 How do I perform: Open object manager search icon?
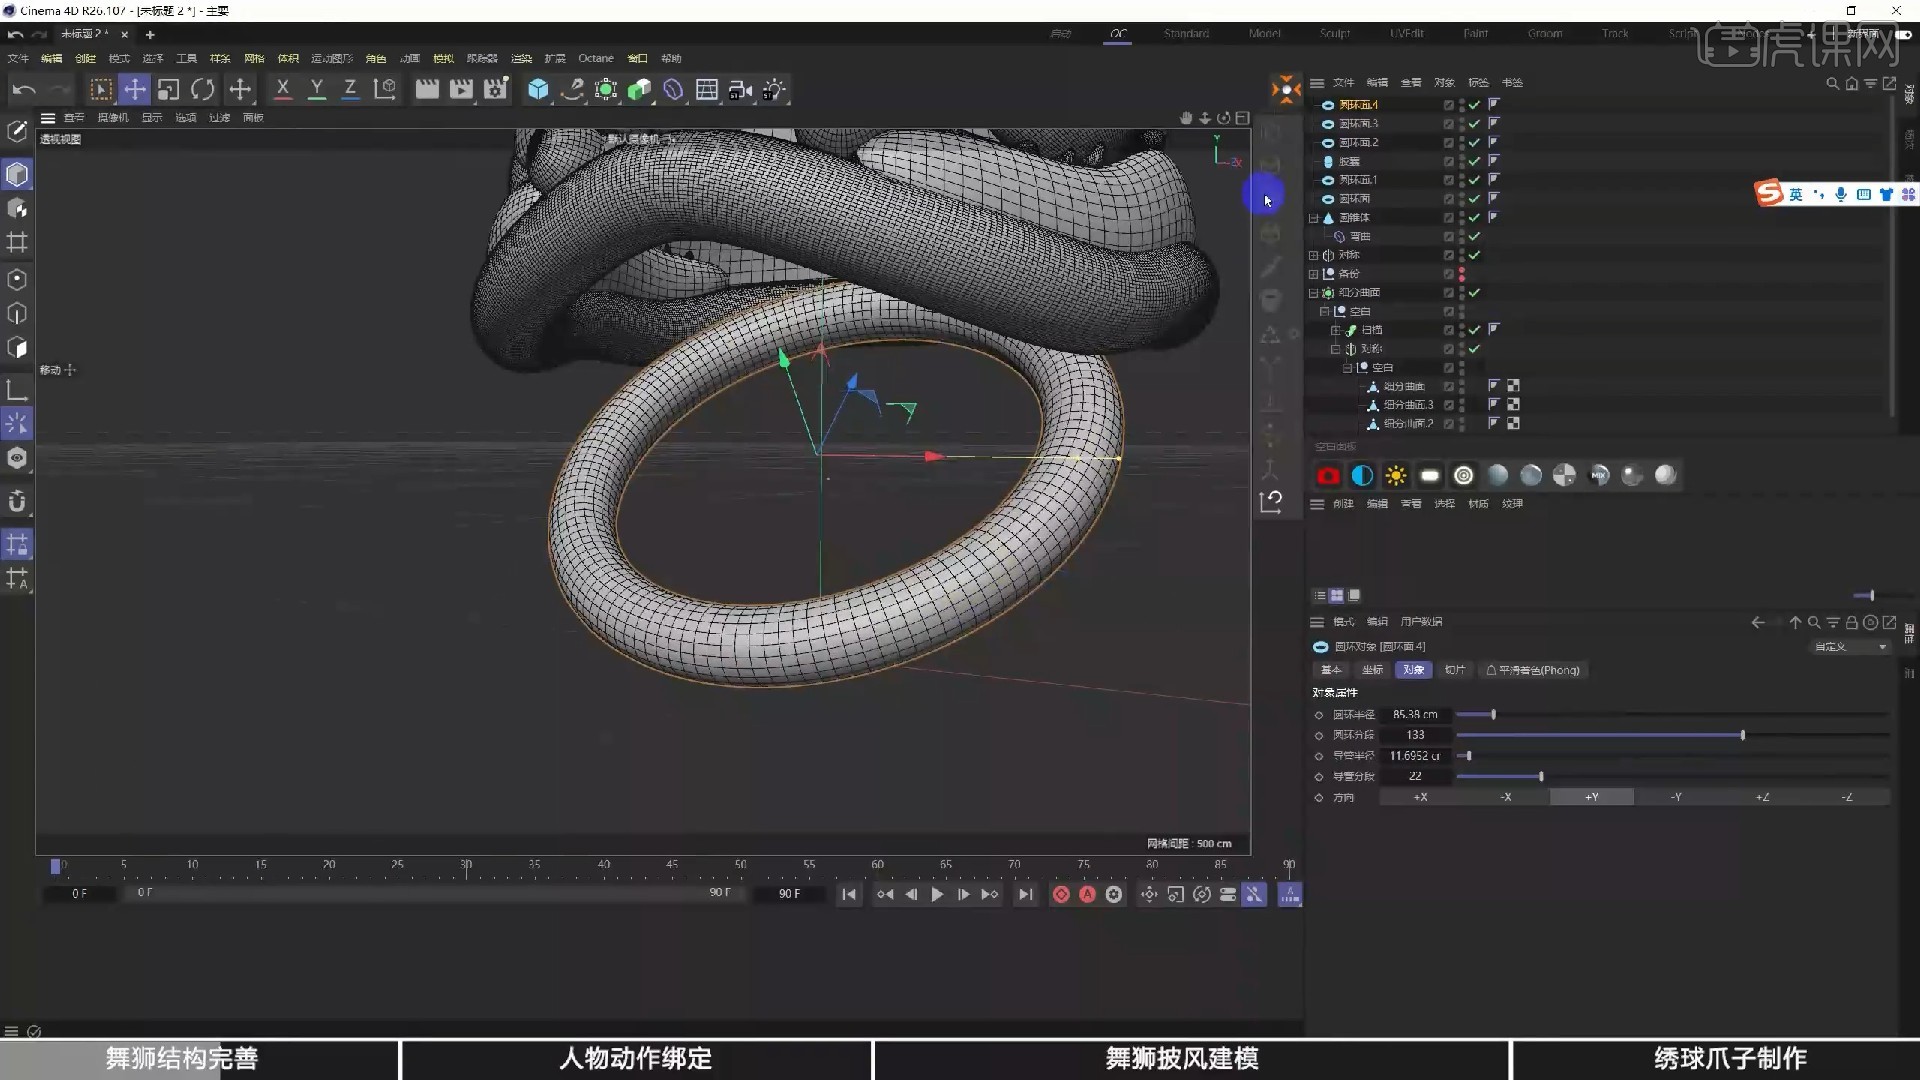1832,84
